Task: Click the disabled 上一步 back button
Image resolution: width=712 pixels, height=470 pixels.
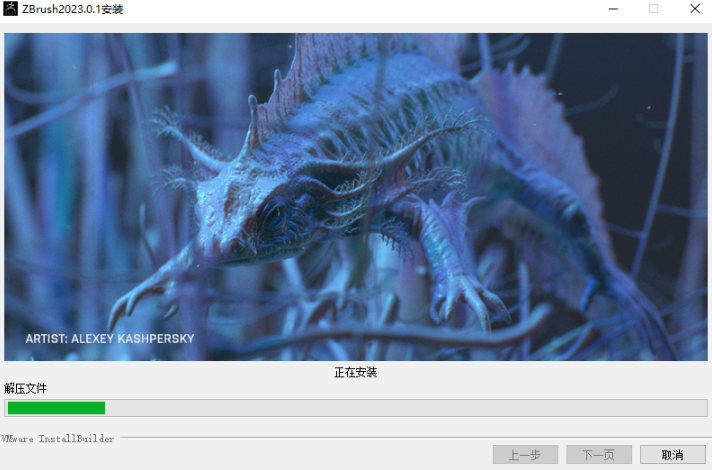Action: click(525, 455)
